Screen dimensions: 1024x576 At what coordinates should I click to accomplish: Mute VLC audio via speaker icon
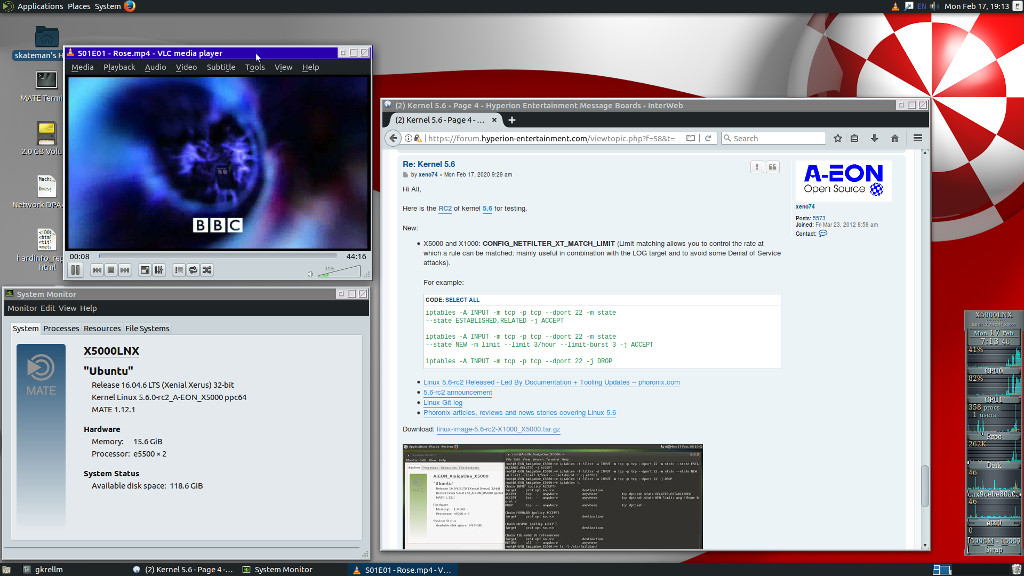310,274
